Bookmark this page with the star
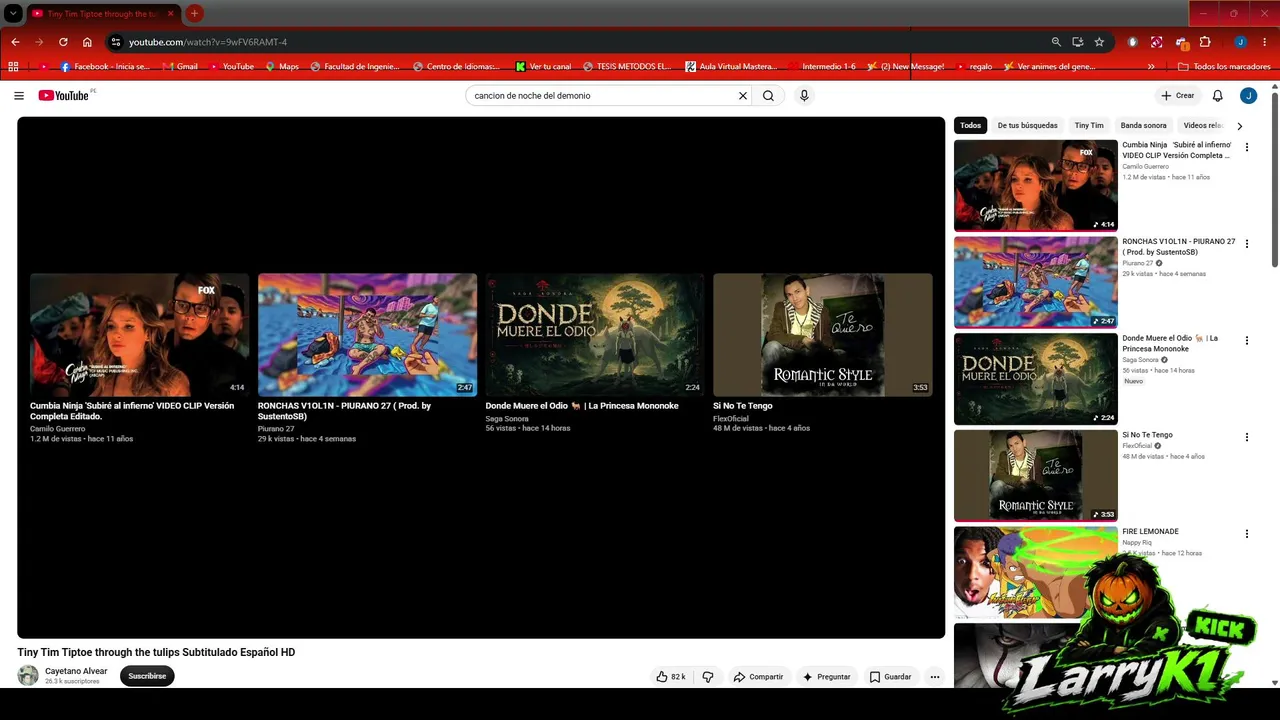Screen dimensions: 1280x720 click(x=1099, y=42)
